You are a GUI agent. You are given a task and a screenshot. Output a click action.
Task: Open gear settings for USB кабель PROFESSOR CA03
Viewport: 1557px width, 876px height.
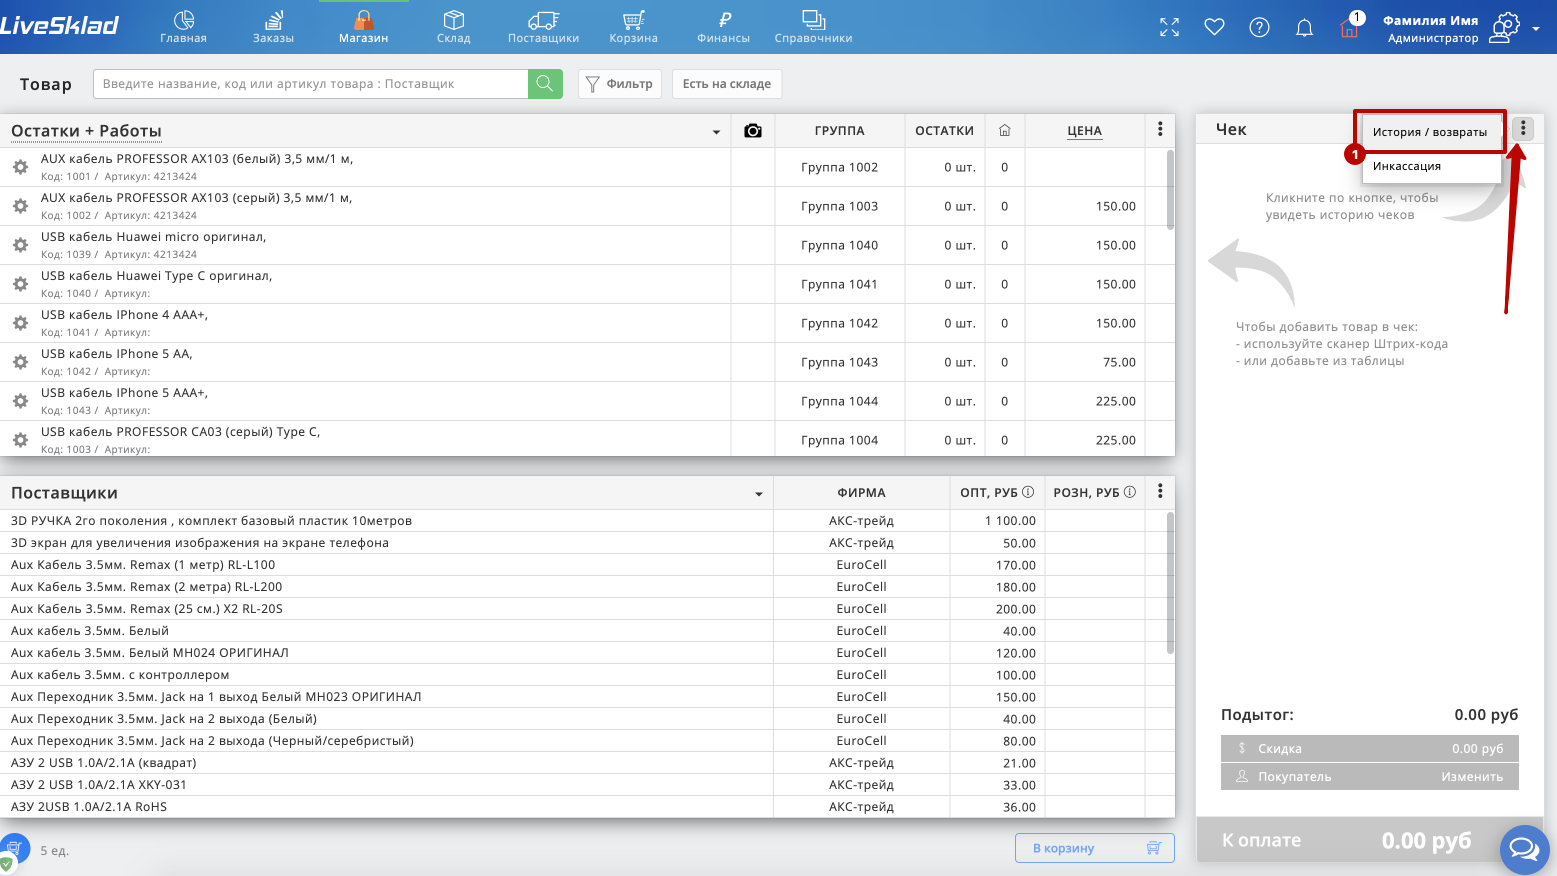20,440
